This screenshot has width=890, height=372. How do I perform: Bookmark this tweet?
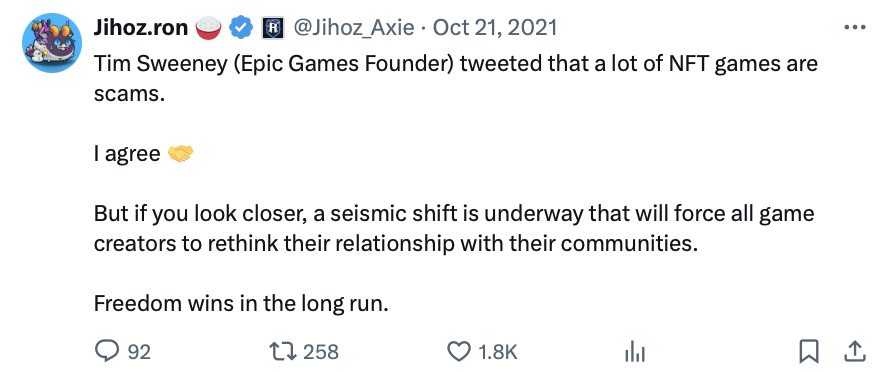808,352
